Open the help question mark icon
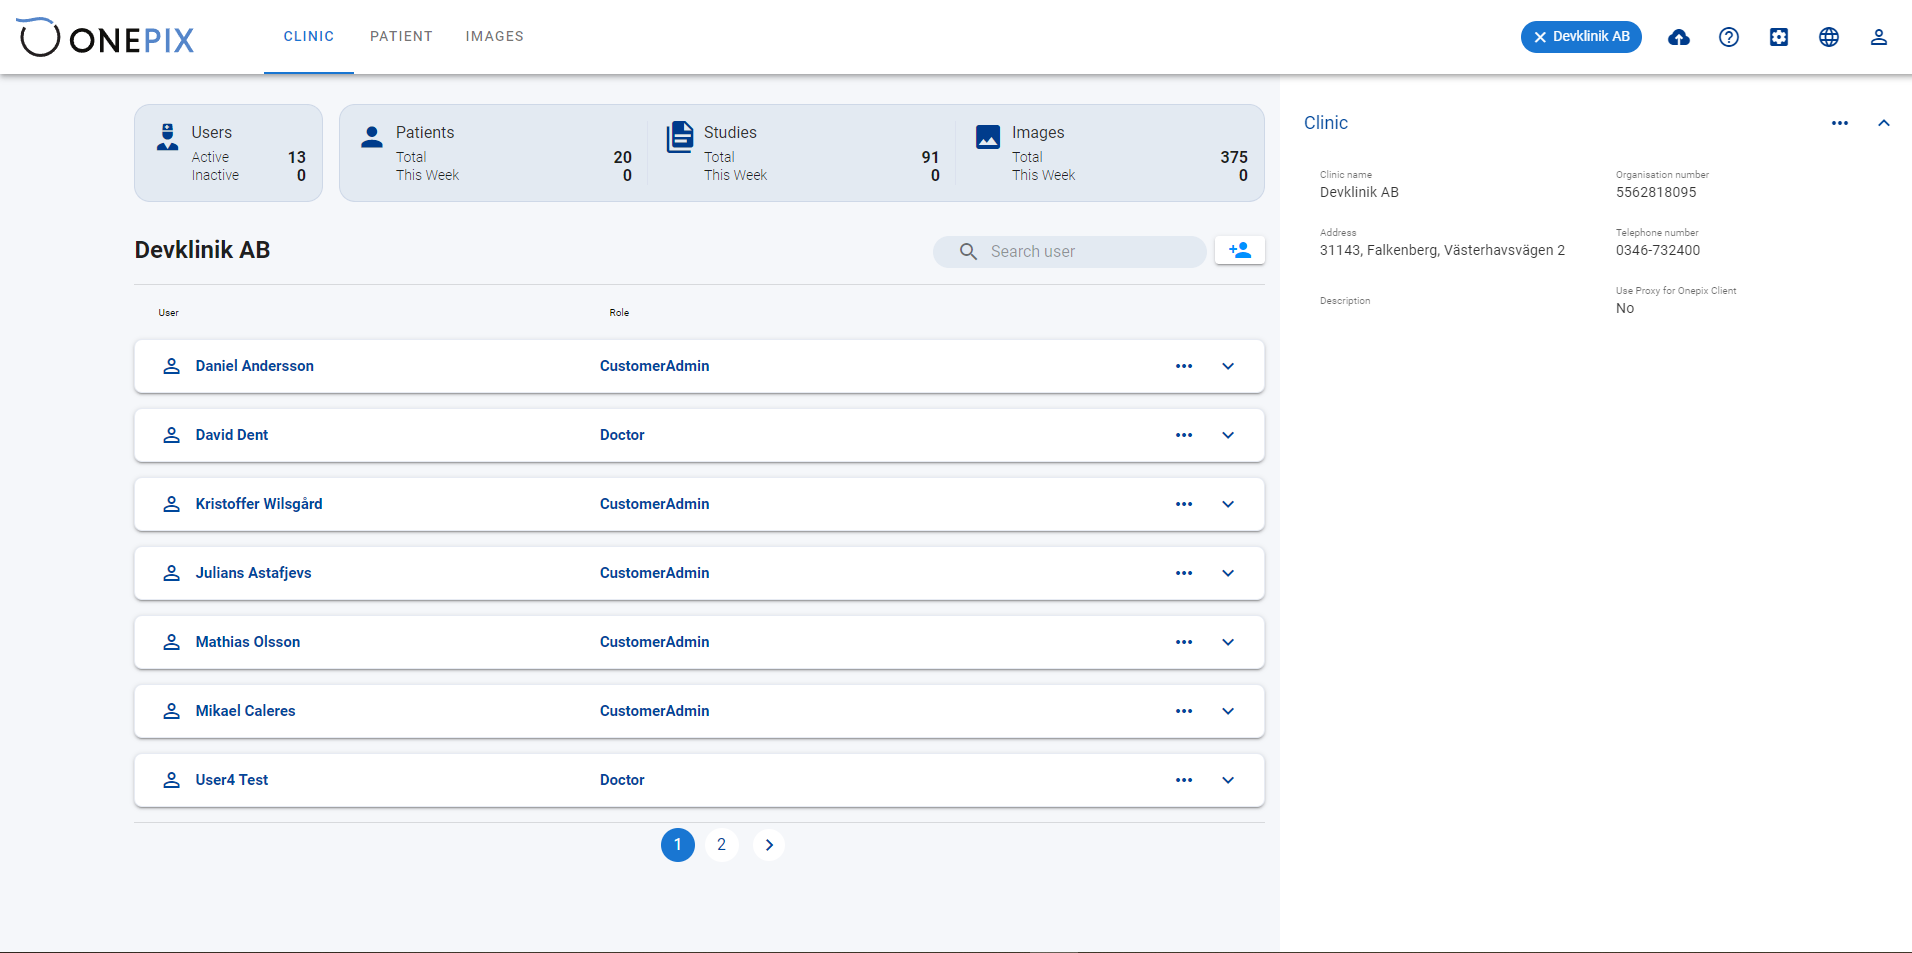Screen dimensions: 1912x953 pyautogui.click(x=1729, y=37)
